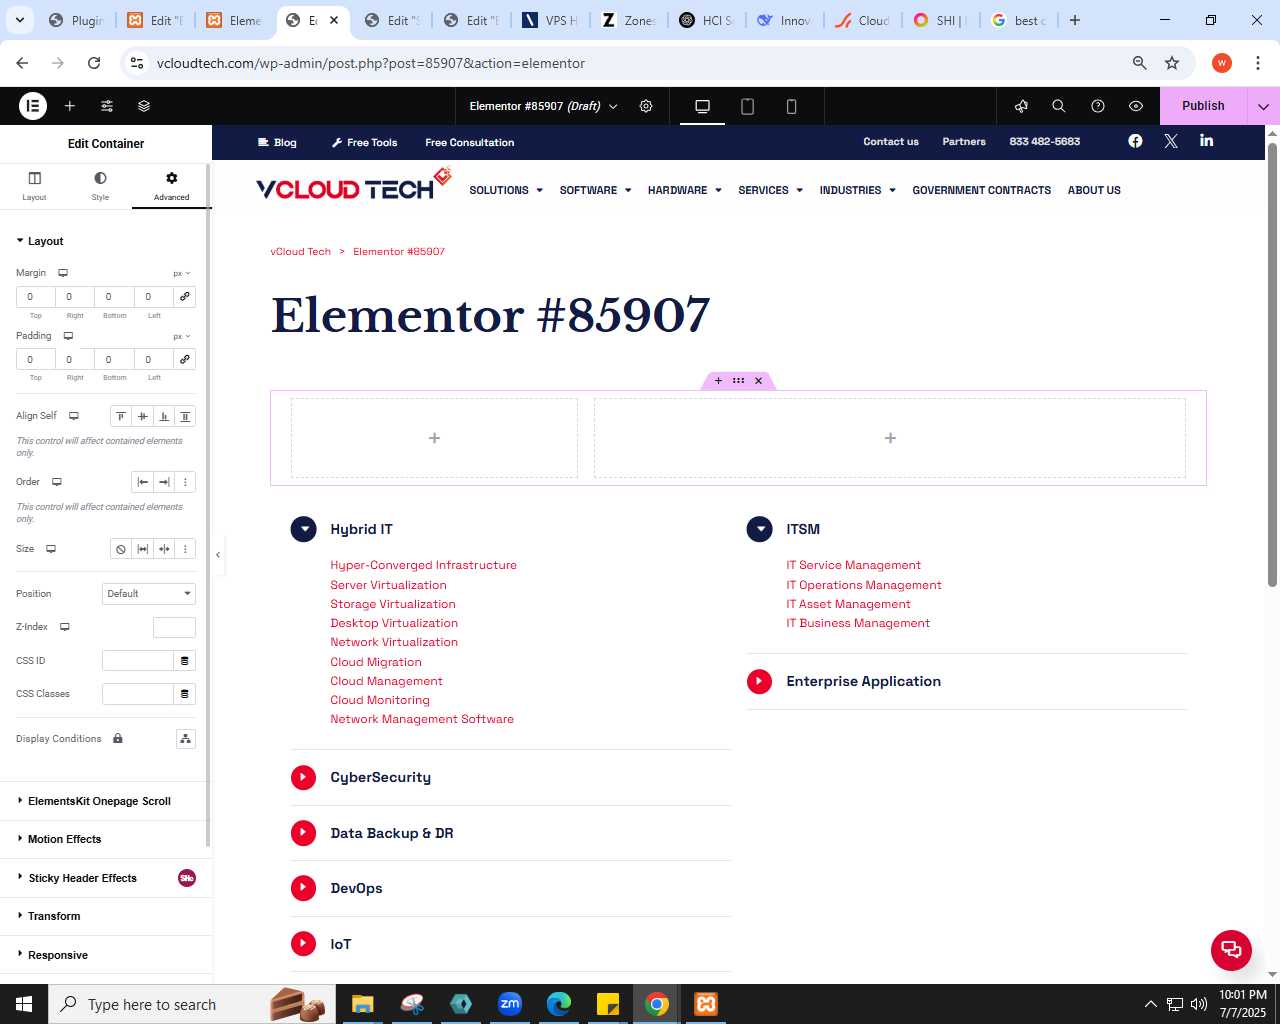Add container using handle plus icon
The height and width of the screenshot is (1024, 1280).
click(718, 381)
